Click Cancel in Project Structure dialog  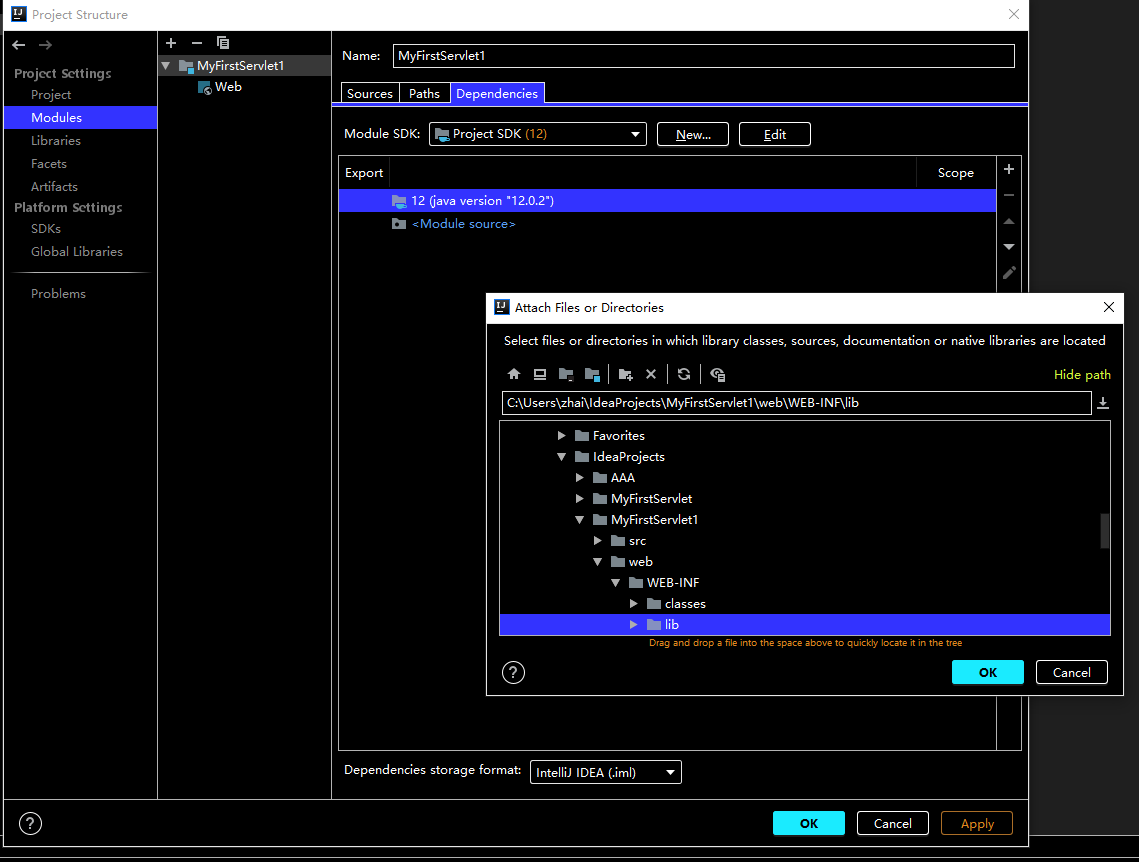click(893, 824)
